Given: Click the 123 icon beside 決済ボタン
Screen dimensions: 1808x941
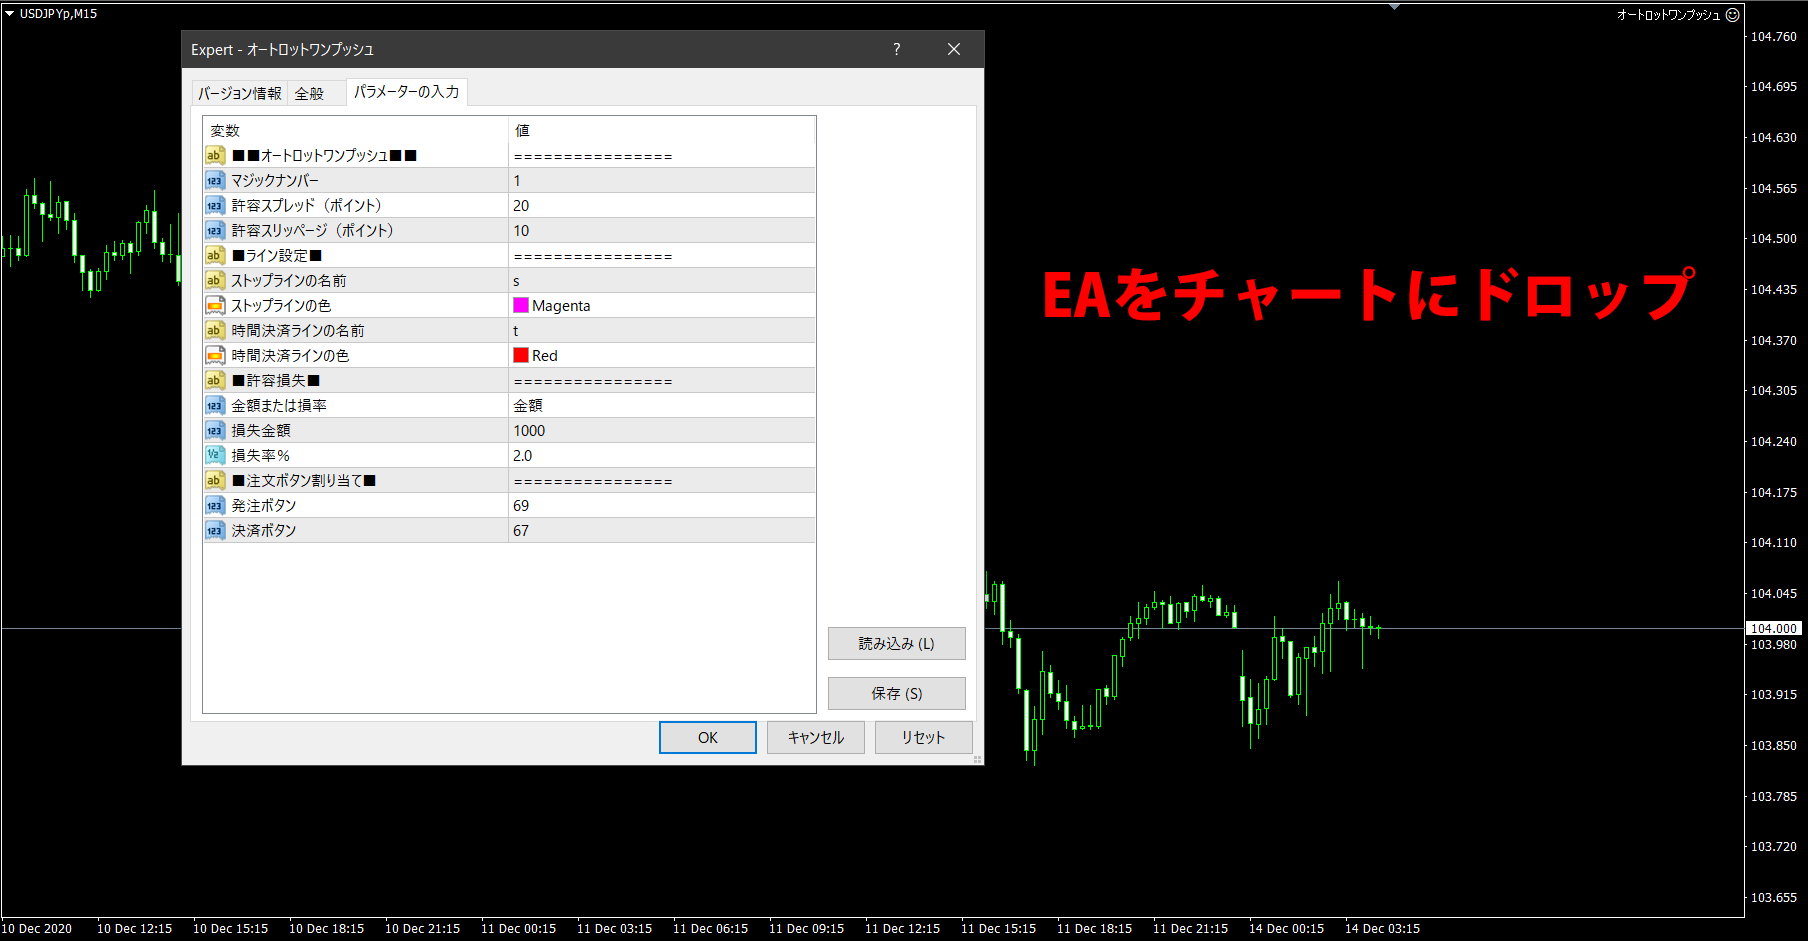Looking at the screenshot, I should click(215, 530).
